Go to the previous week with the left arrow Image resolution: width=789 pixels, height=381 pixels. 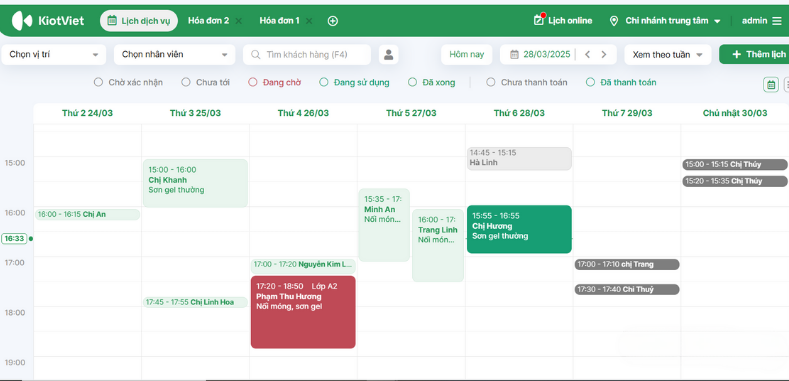point(587,54)
